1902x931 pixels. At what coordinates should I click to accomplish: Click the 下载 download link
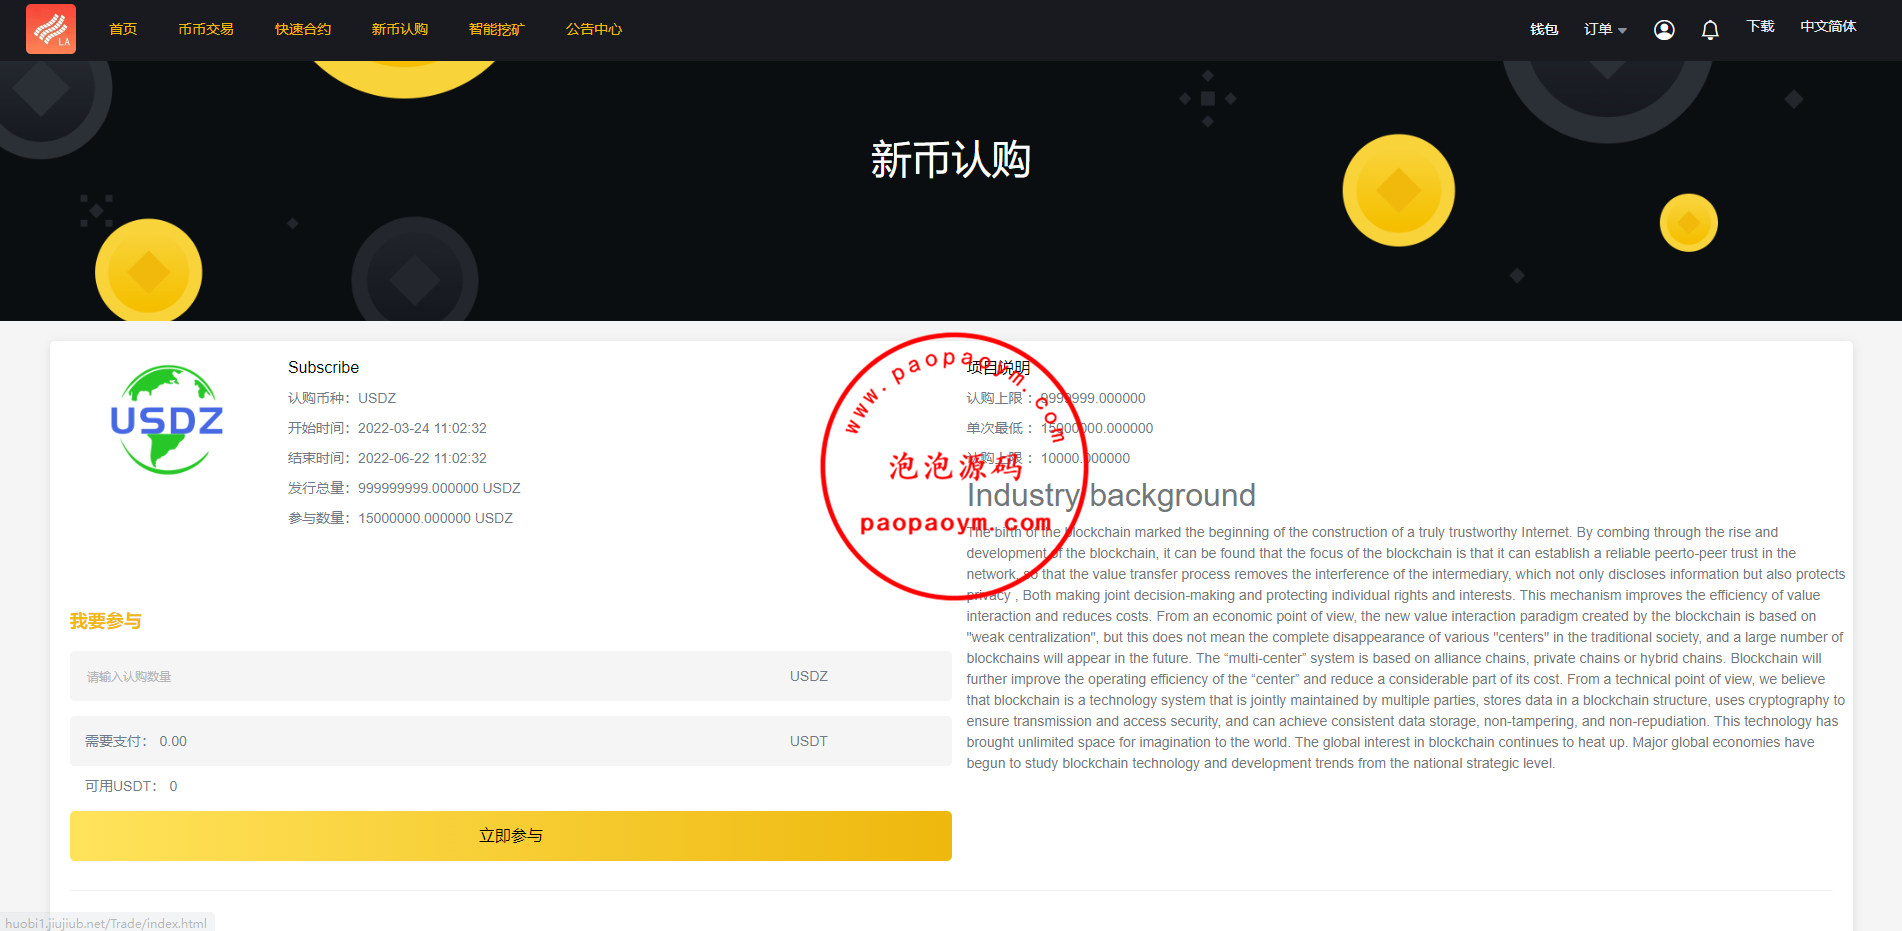pyautogui.click(x=1760, y=27)
